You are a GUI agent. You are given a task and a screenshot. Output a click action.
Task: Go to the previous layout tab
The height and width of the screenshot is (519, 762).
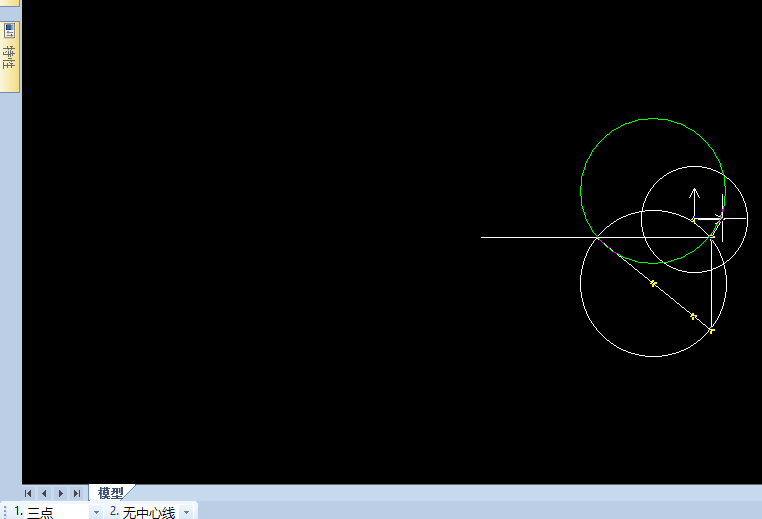click(44, 493)
